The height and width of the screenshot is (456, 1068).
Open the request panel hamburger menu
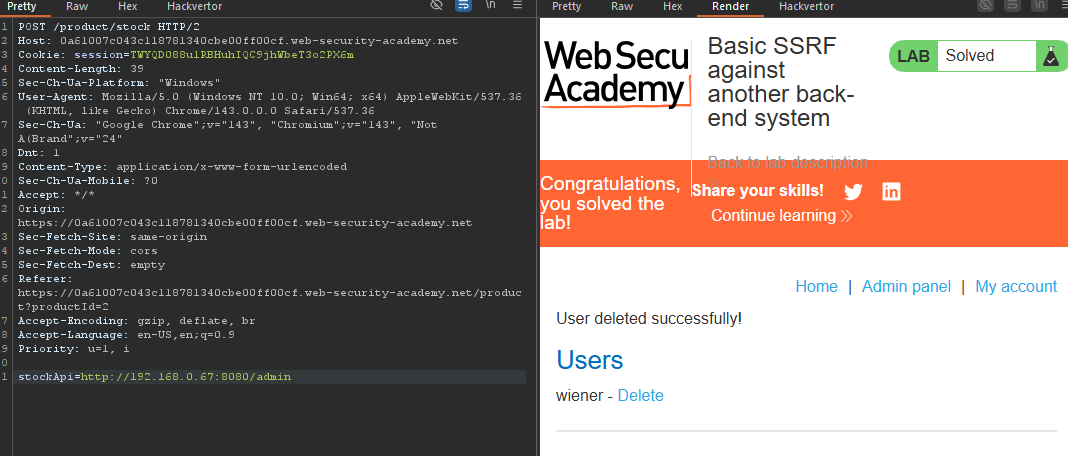[517, 5]
